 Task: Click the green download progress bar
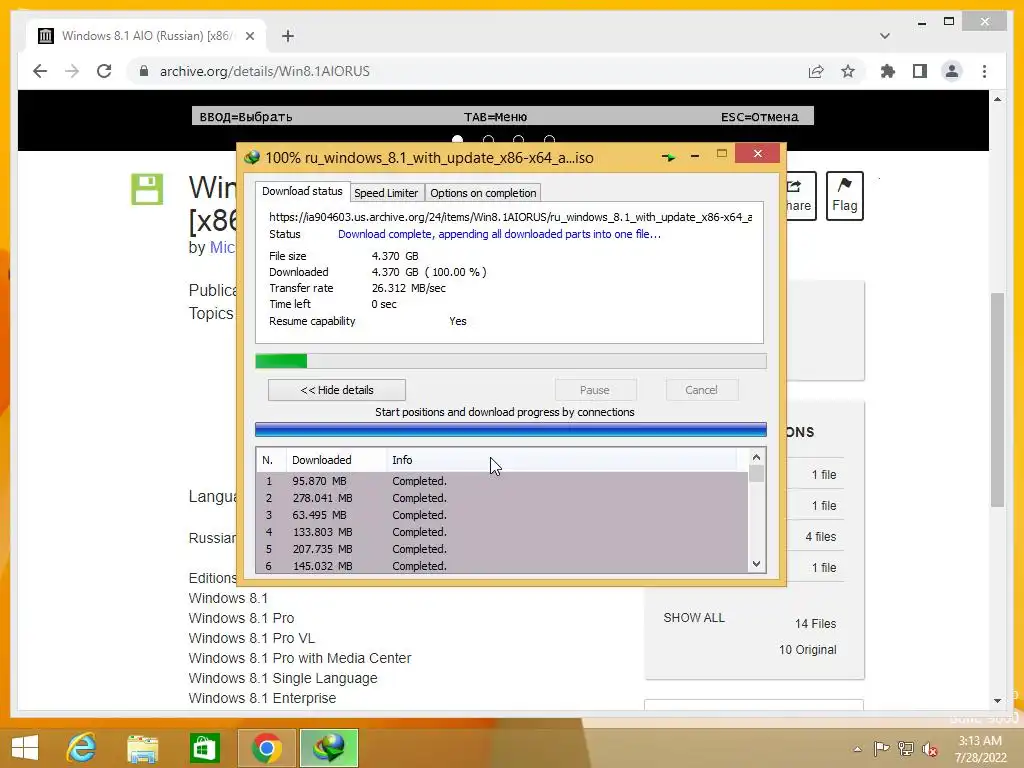tap(511, 361)
